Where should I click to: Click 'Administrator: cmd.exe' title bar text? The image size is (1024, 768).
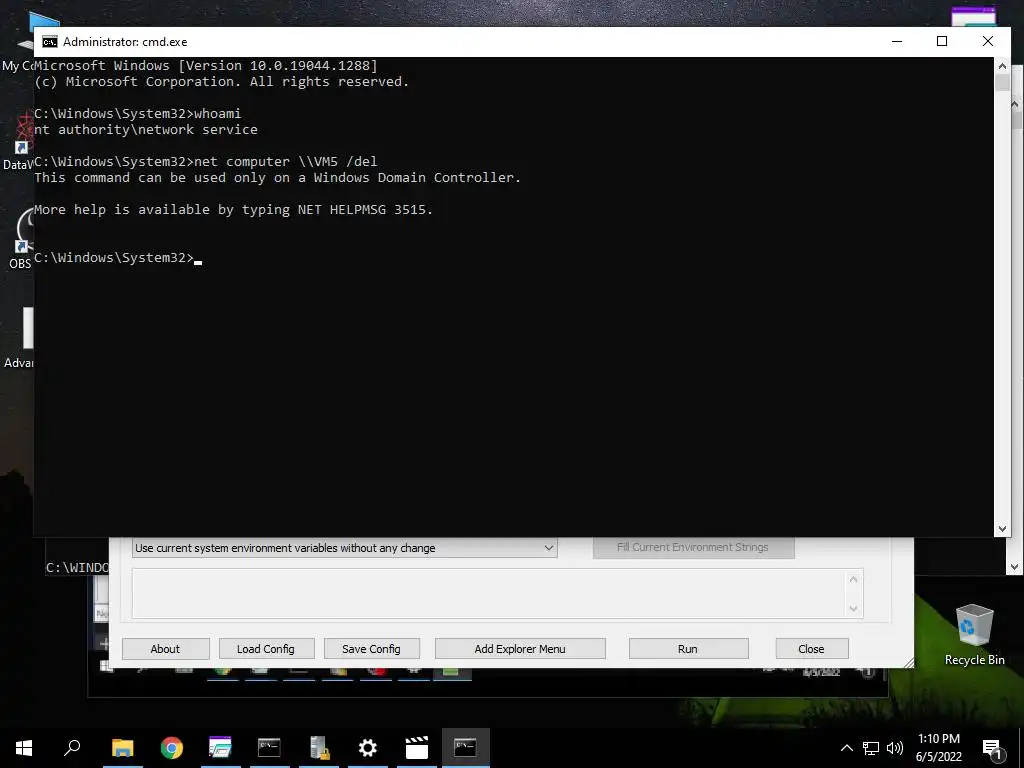pyautogui.click(x=125, y=42)
